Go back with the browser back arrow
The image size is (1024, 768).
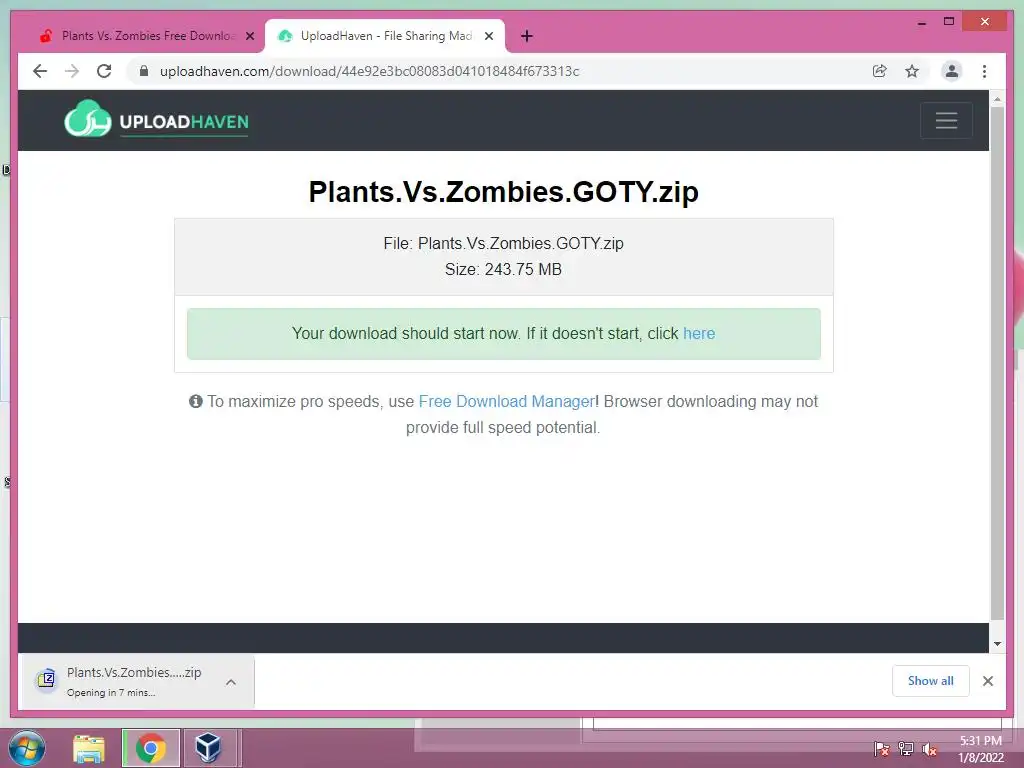(40, 71)
